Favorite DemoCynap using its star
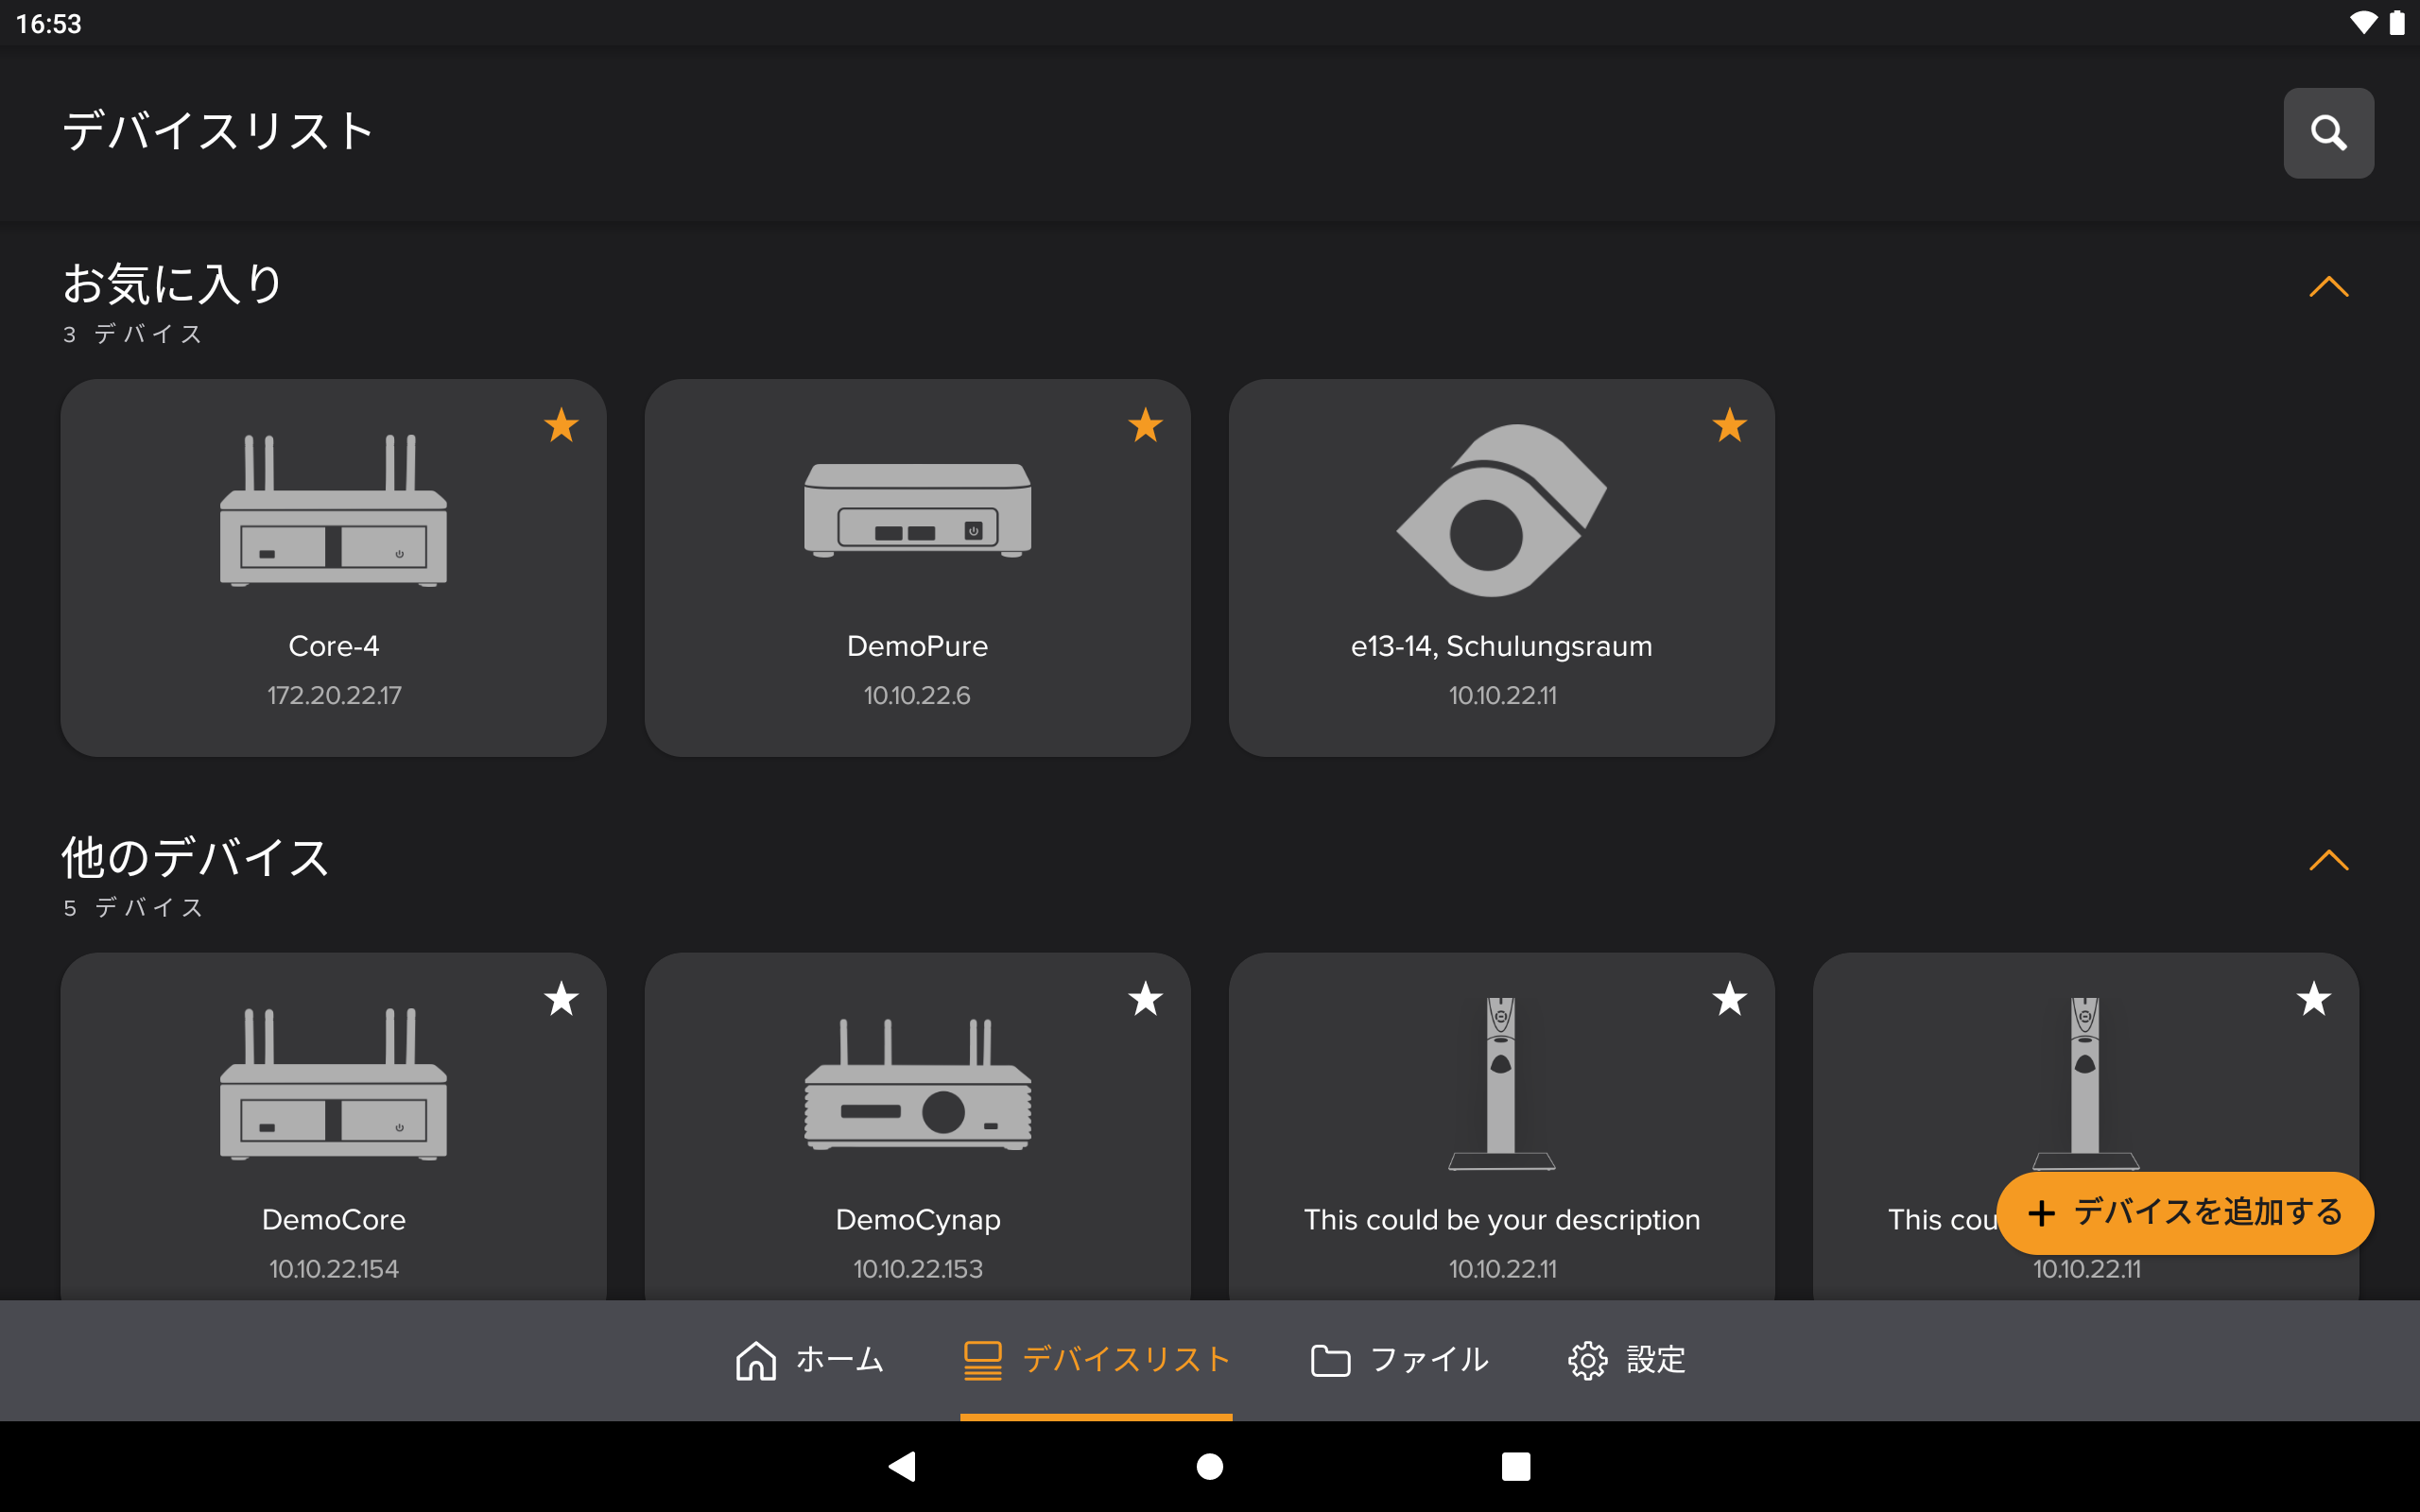Screen dimensions: 2420x1512 pyautogui.click(x=1145, y=999)
